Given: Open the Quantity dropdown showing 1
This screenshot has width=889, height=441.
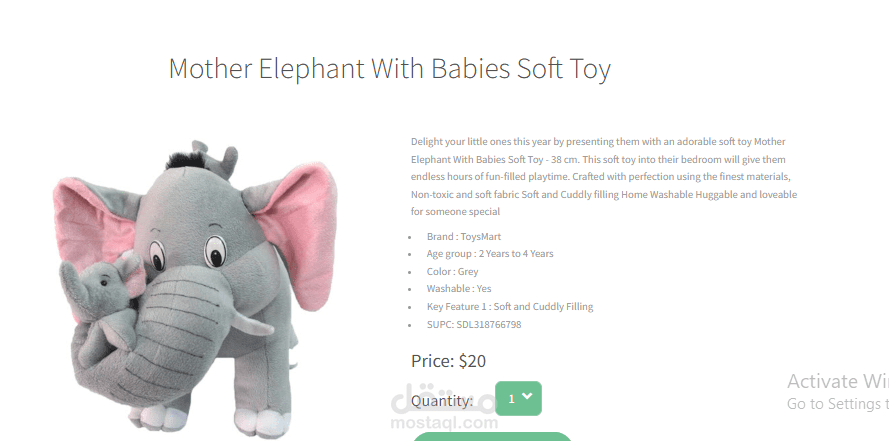Looking at the screenshot, I should [518, 398].
